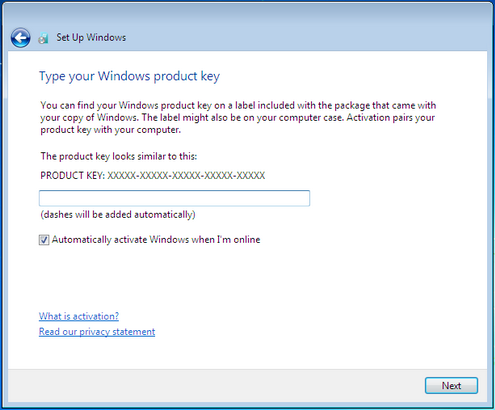Open 'Read our privacy statement' link

[97, 332]
